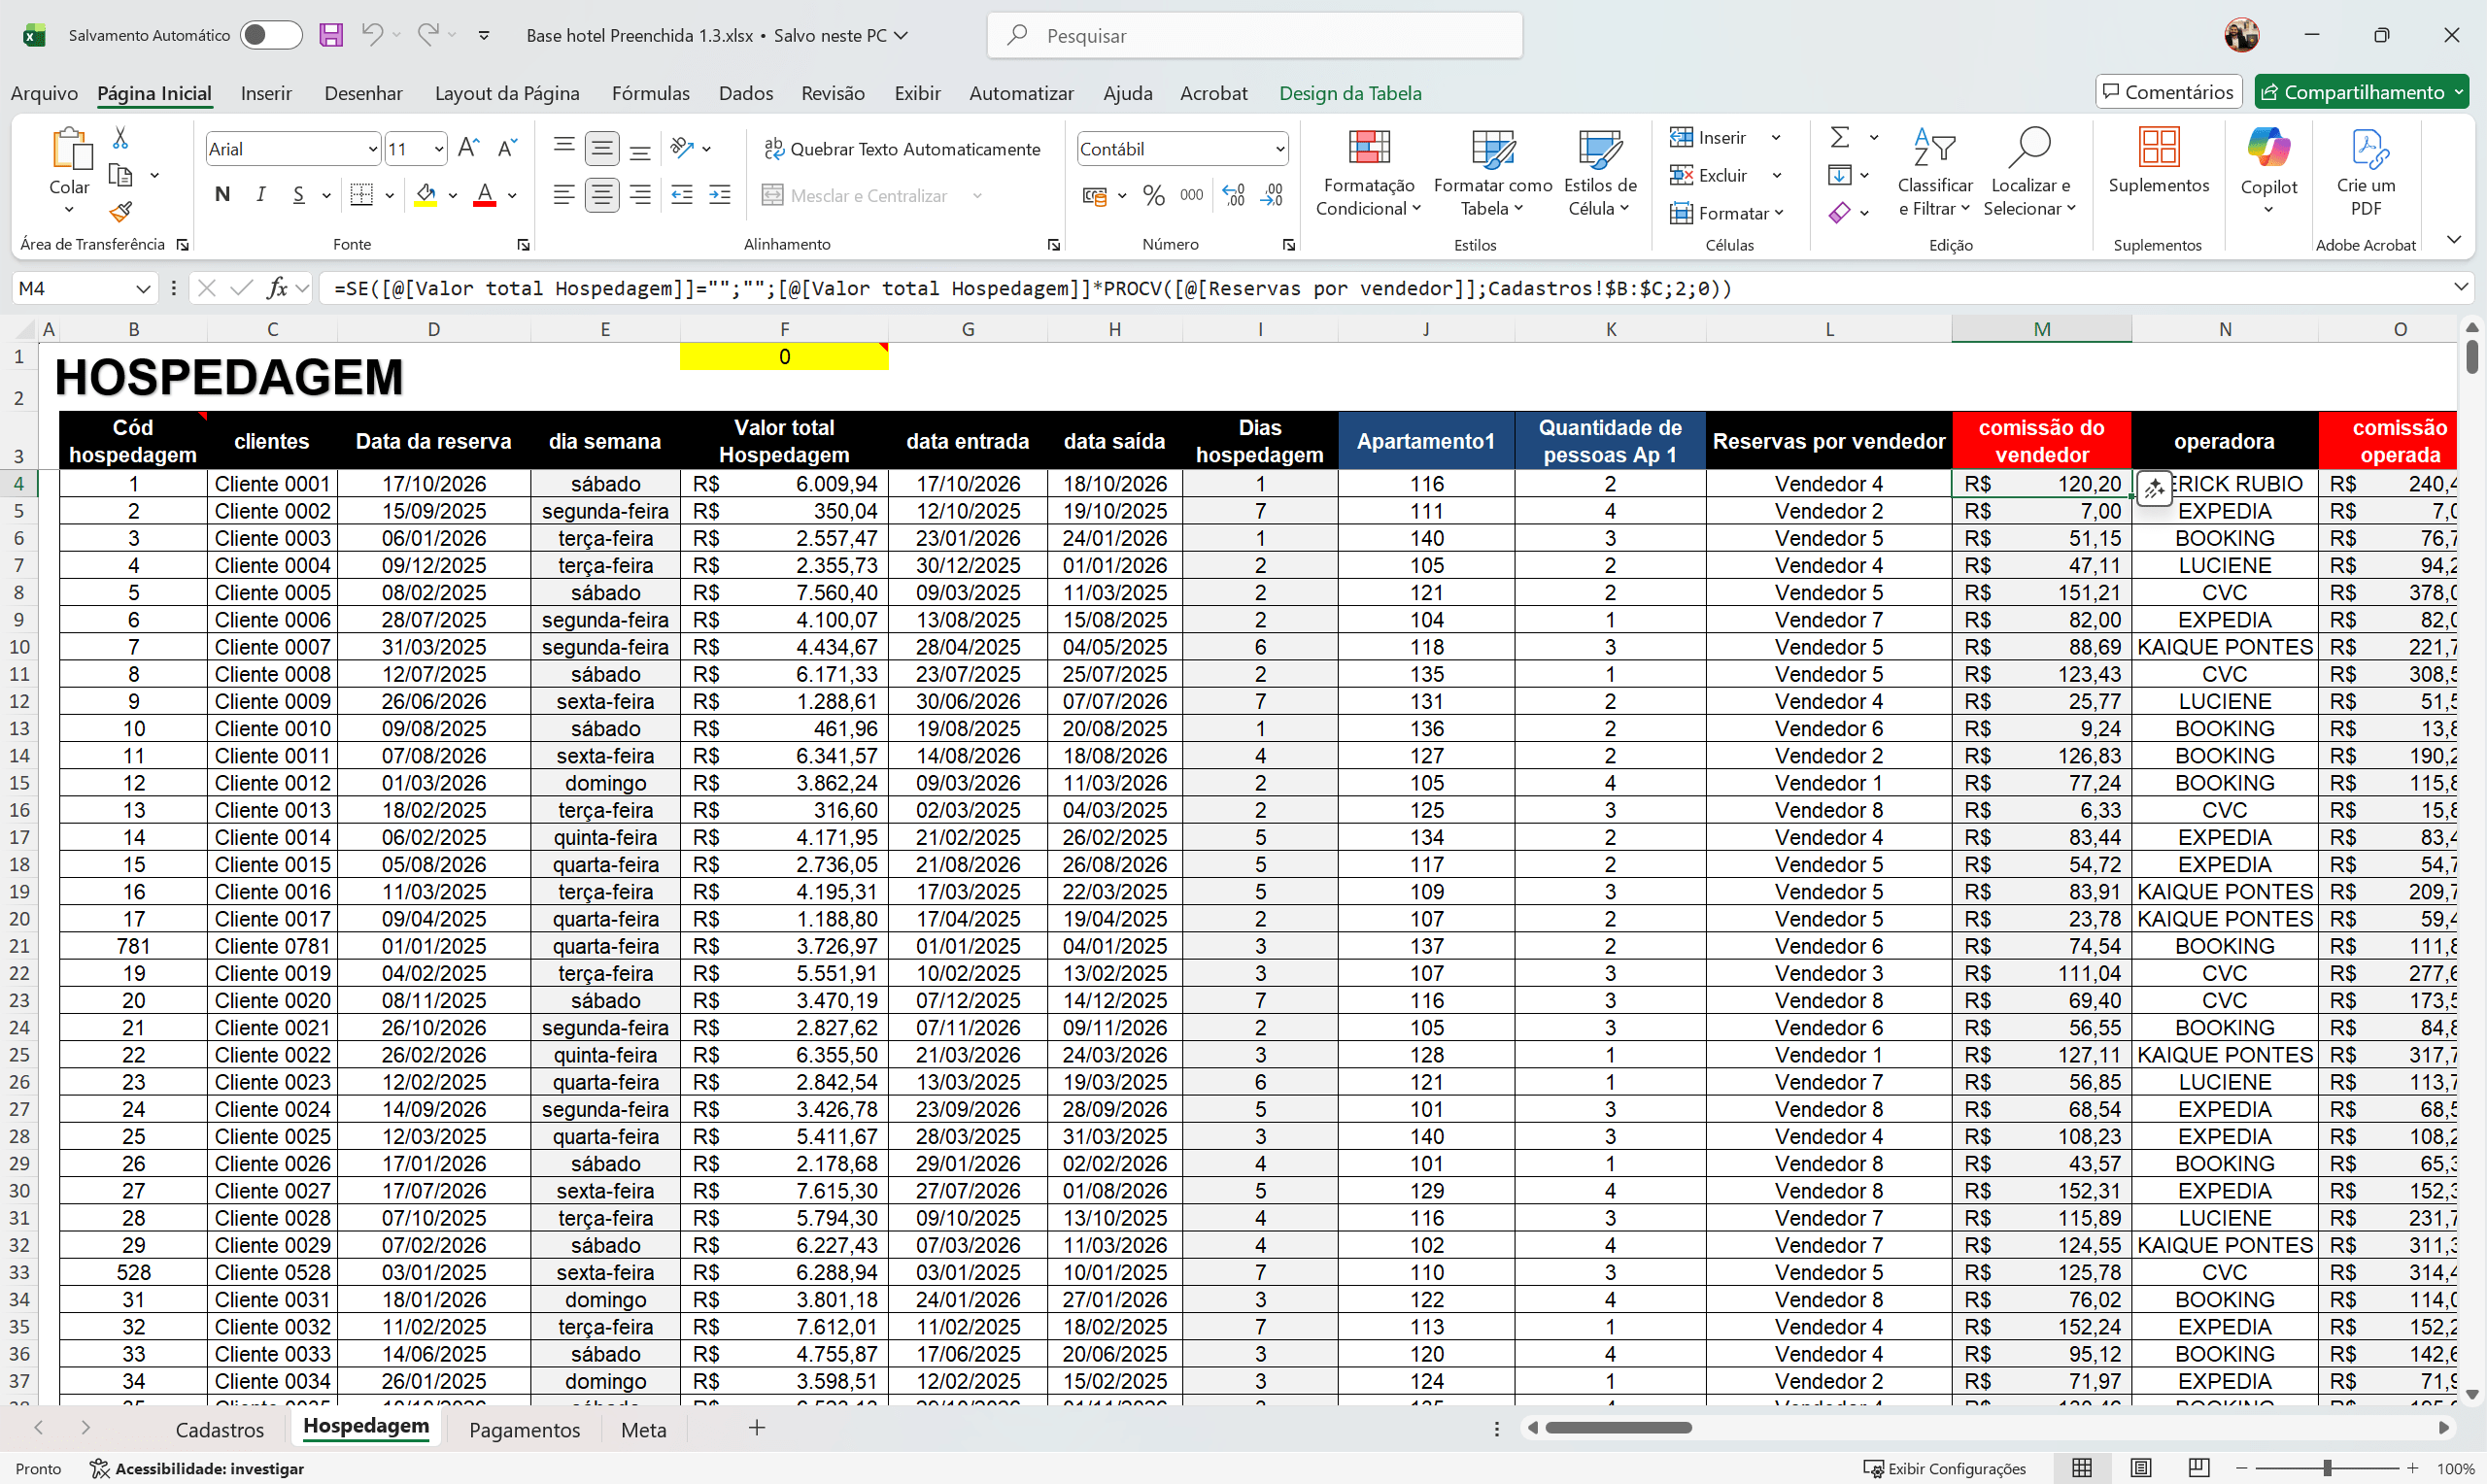Toggle Bold formatting button
The image size is (2487, 1484).
click(222, 194)
